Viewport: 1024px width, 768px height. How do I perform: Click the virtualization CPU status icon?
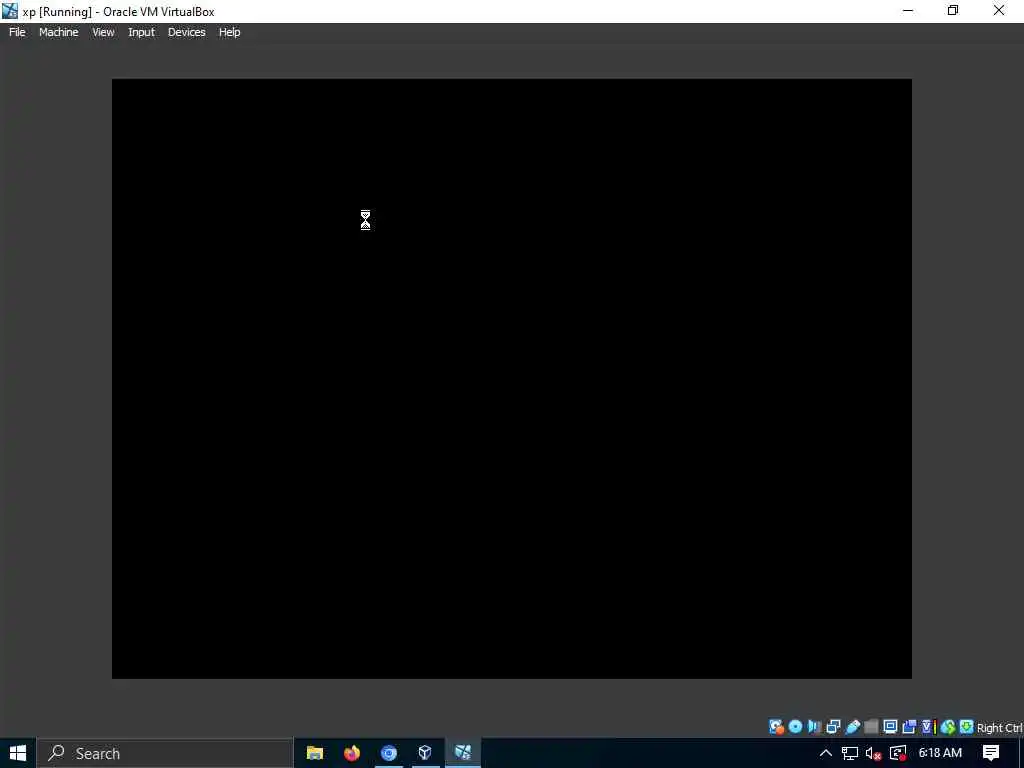[x=928, y=727]
